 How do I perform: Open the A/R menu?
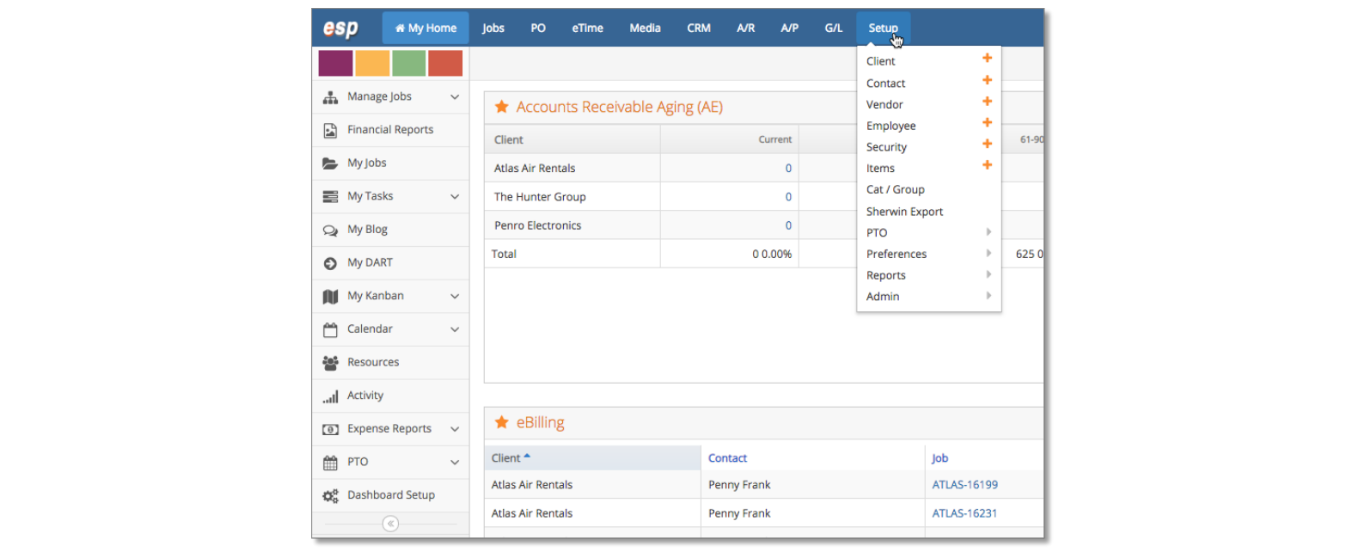(x=746, y=28)
